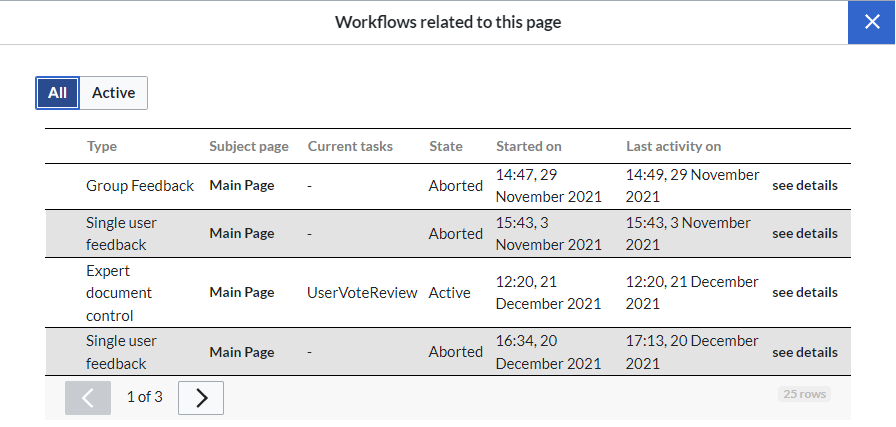Sort by Started on column header
The image size is (896, 427).
click(529, 146)
